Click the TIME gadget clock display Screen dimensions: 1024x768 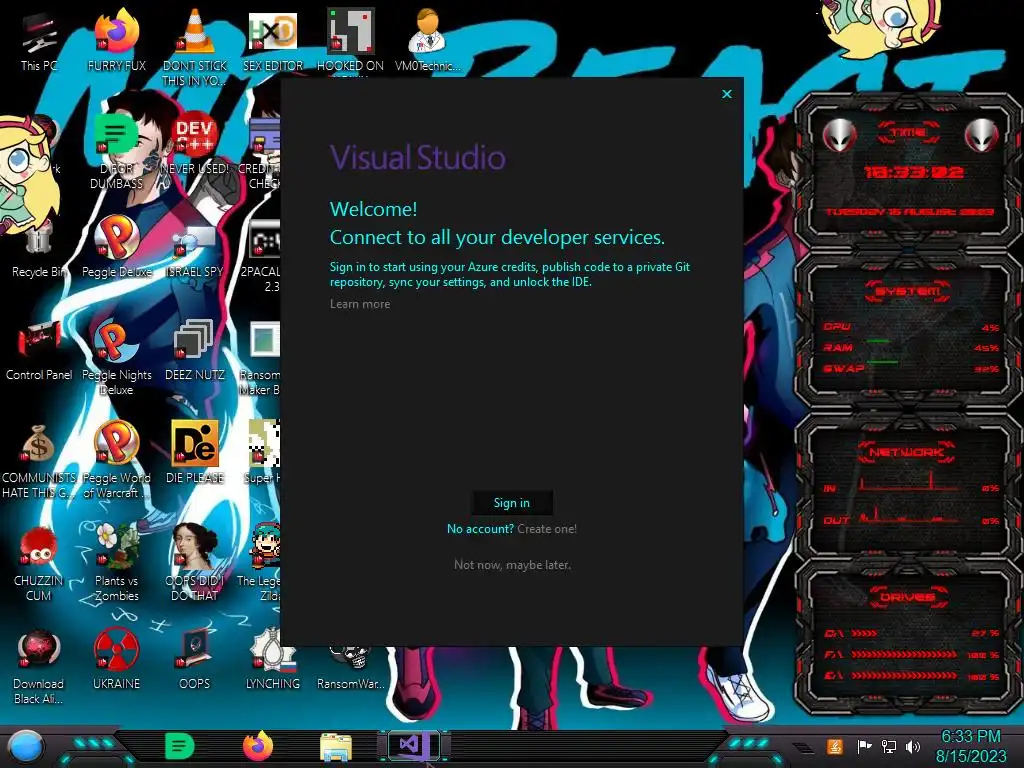point(912,172)
